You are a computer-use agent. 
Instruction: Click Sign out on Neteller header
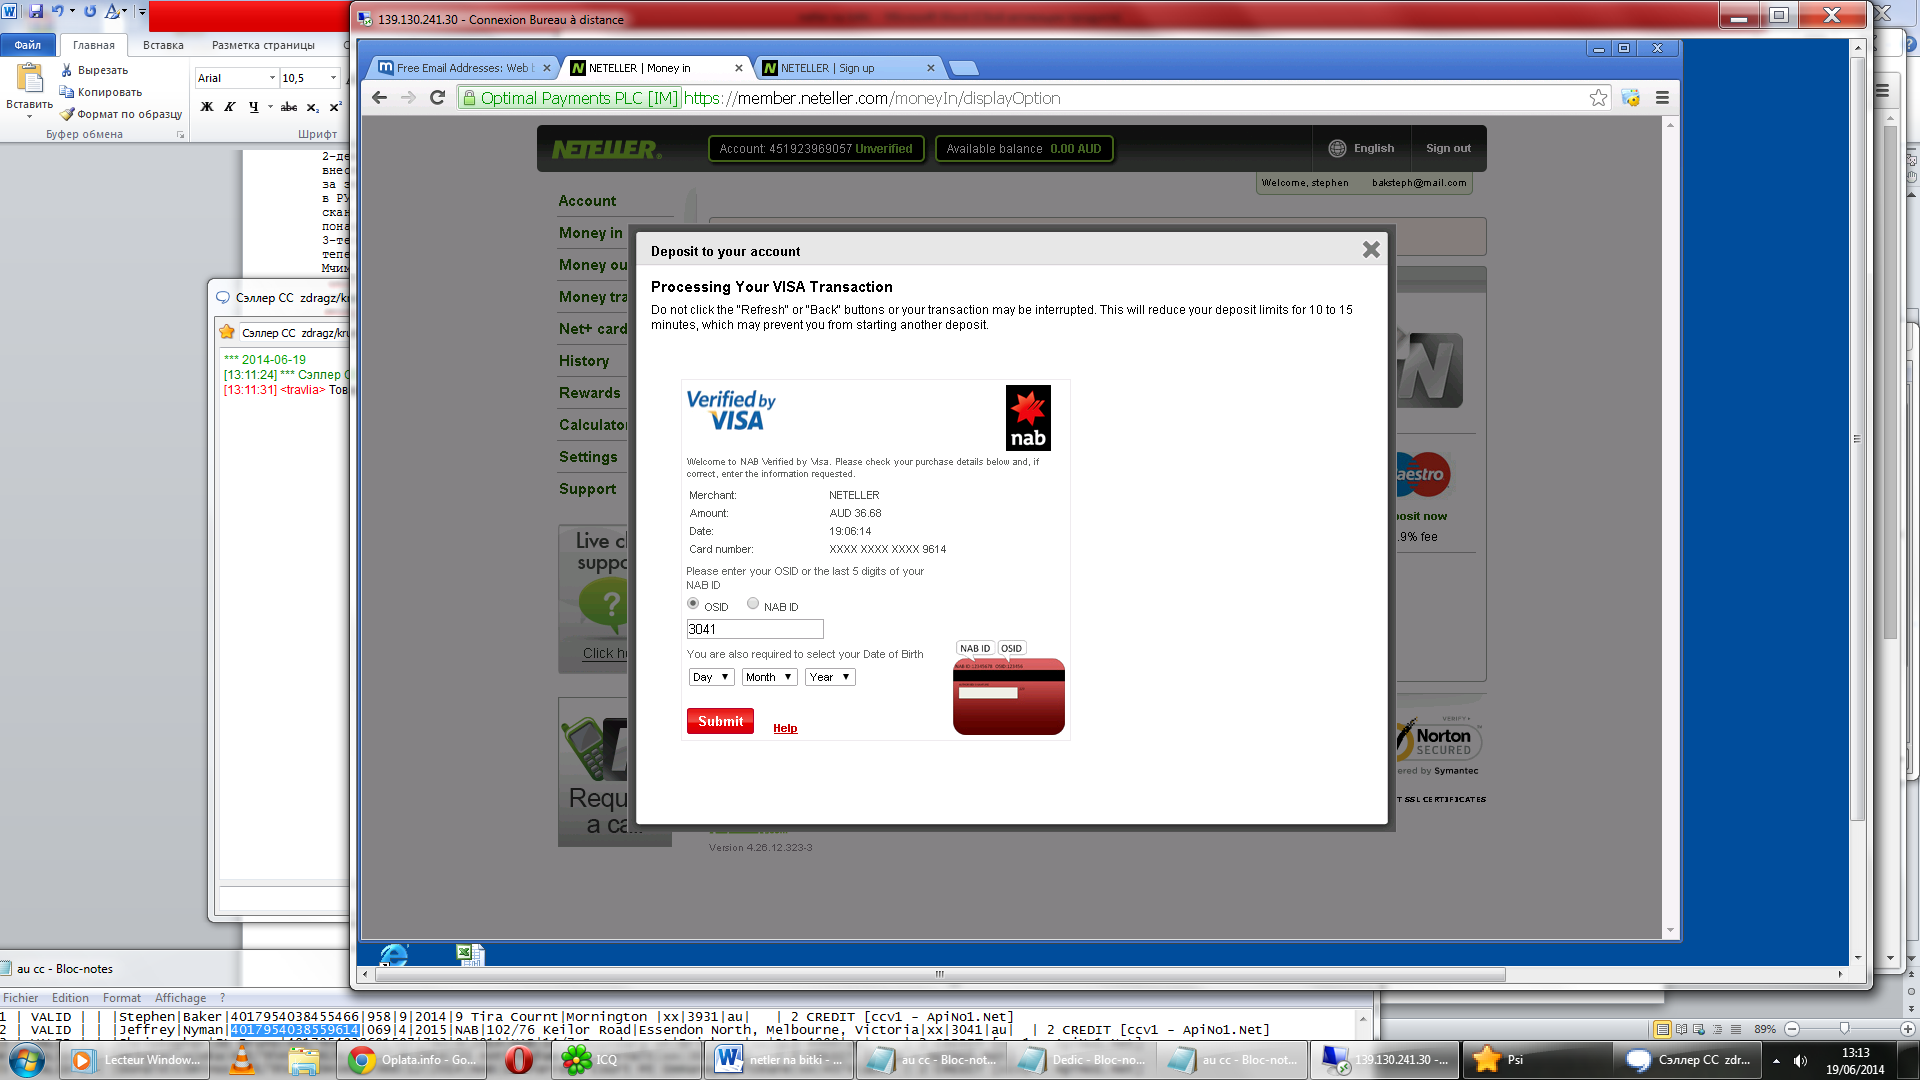pos(1448,148)
